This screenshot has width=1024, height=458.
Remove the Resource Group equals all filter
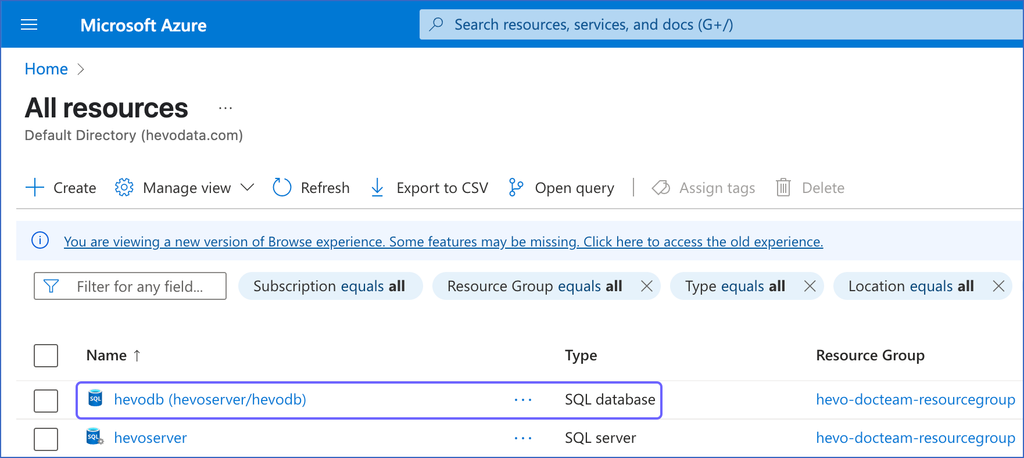(647, 286)
